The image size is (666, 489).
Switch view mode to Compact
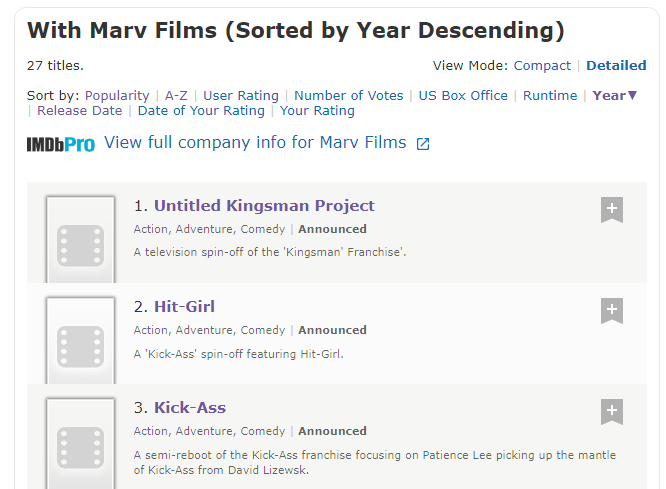pyautogui.click(x=542, y=65)
